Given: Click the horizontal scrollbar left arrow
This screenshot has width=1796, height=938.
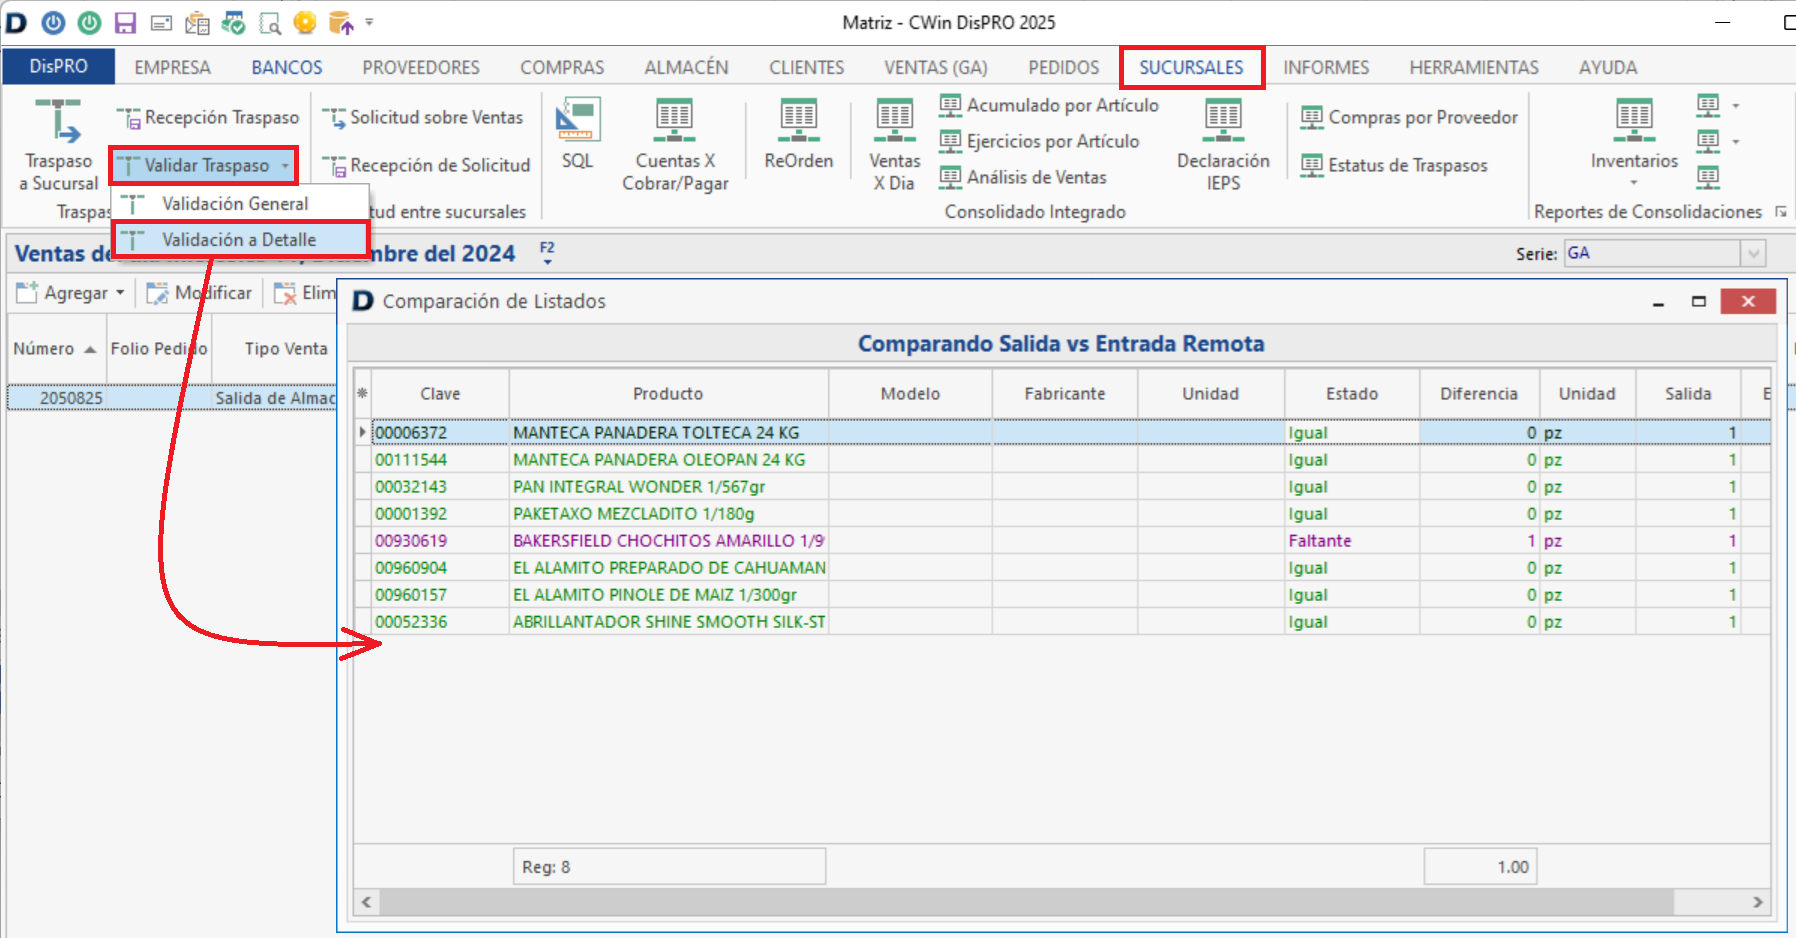Looking at the screenshot, I should tap(367, 902).
